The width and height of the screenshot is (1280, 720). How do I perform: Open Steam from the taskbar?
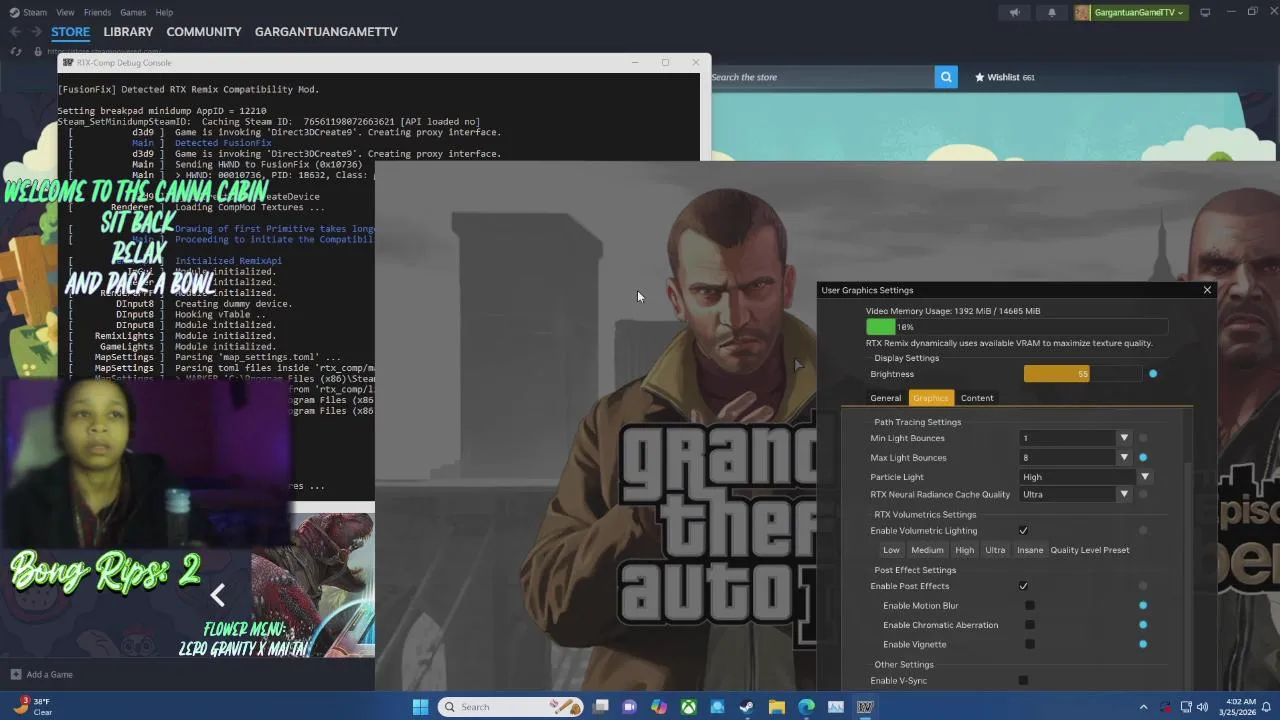[x=746, y=707]
